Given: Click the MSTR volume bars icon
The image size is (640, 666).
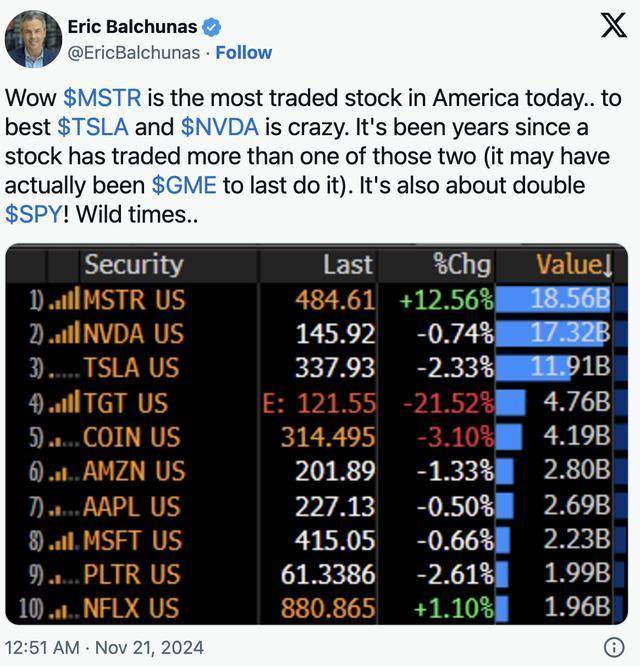Looking at the screenshot, I should pos(64,300).
